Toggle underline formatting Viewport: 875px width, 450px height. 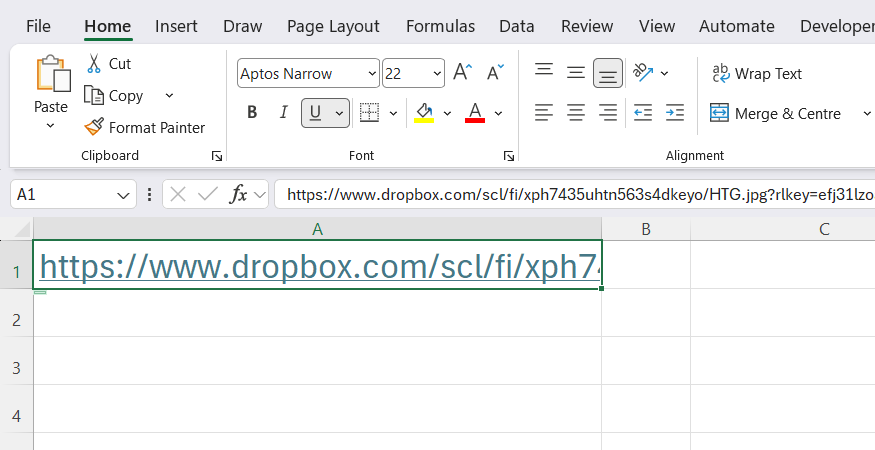click(x=315, y=113)
